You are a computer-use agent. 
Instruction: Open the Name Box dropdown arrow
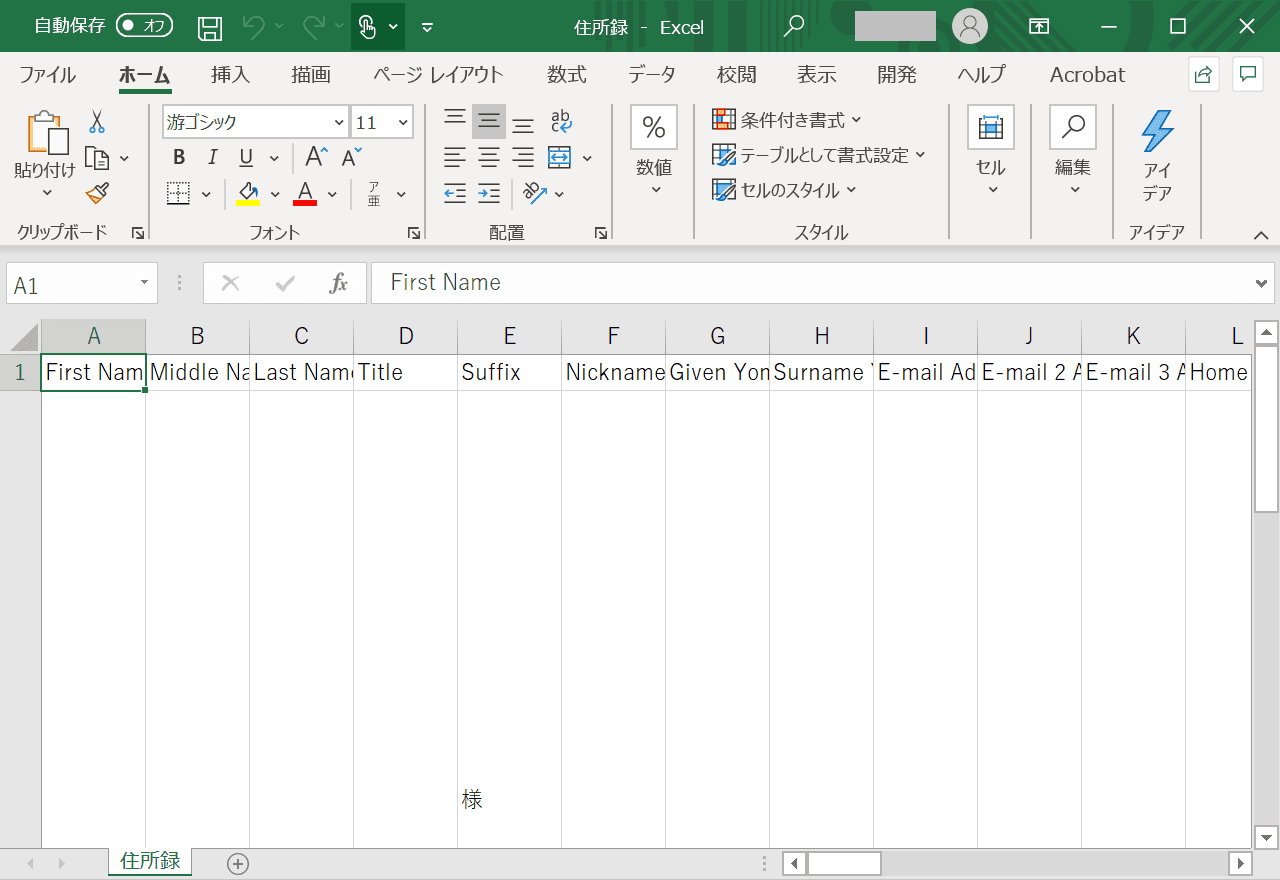tap(146, 283)
